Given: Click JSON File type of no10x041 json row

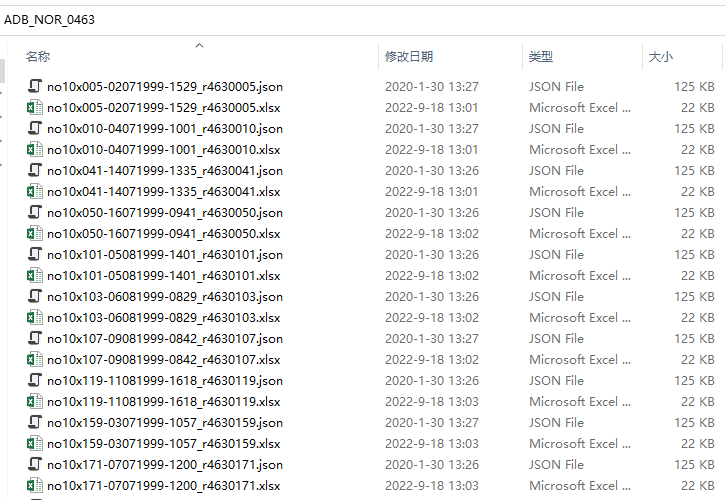Looking at the screenshot, I should (557, 170).
